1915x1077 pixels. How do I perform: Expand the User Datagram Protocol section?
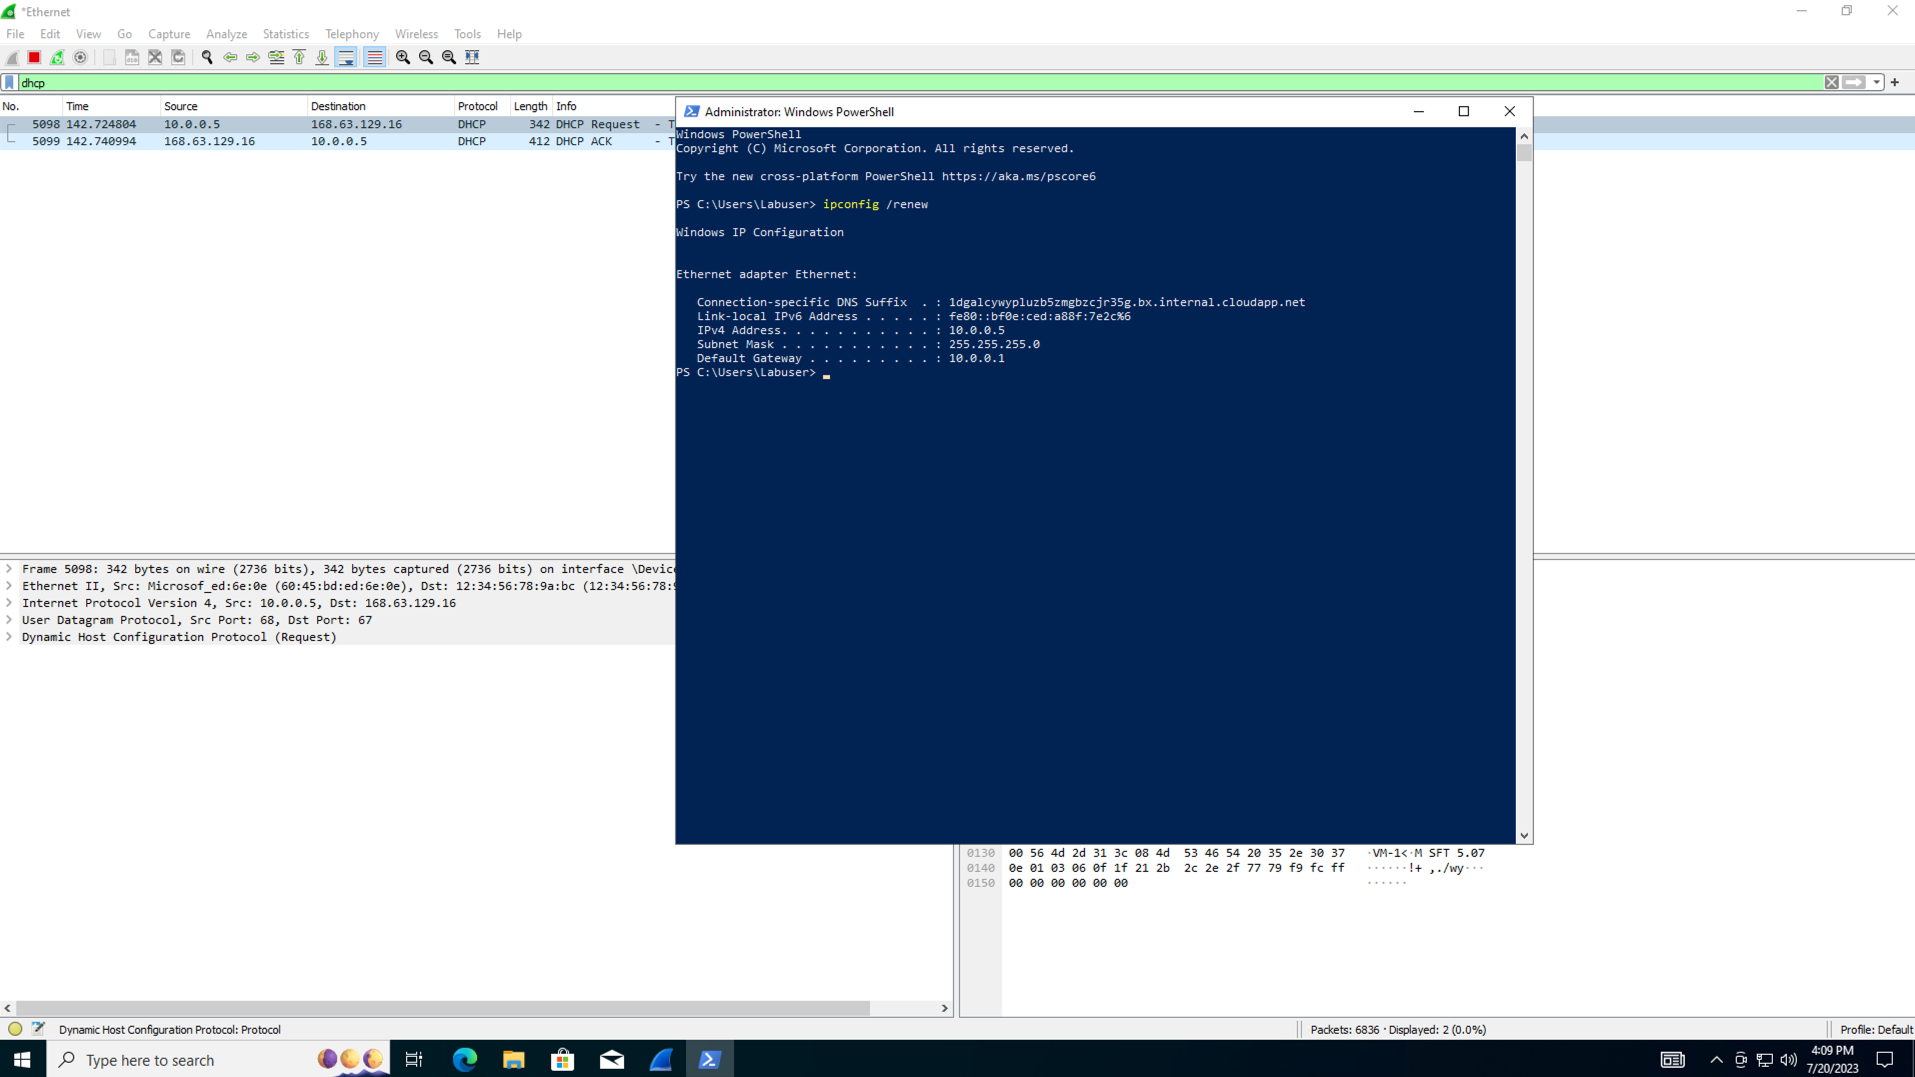coord(9,620)
